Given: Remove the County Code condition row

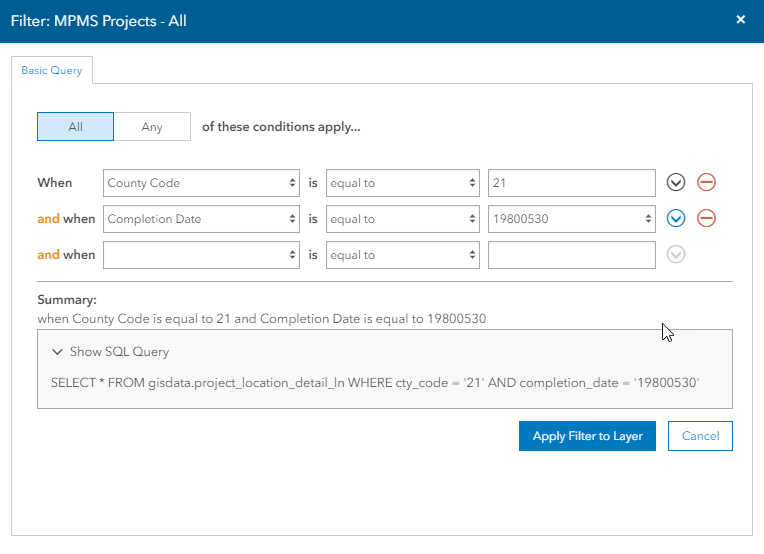Looking at the screenshot, I should 706,183.
